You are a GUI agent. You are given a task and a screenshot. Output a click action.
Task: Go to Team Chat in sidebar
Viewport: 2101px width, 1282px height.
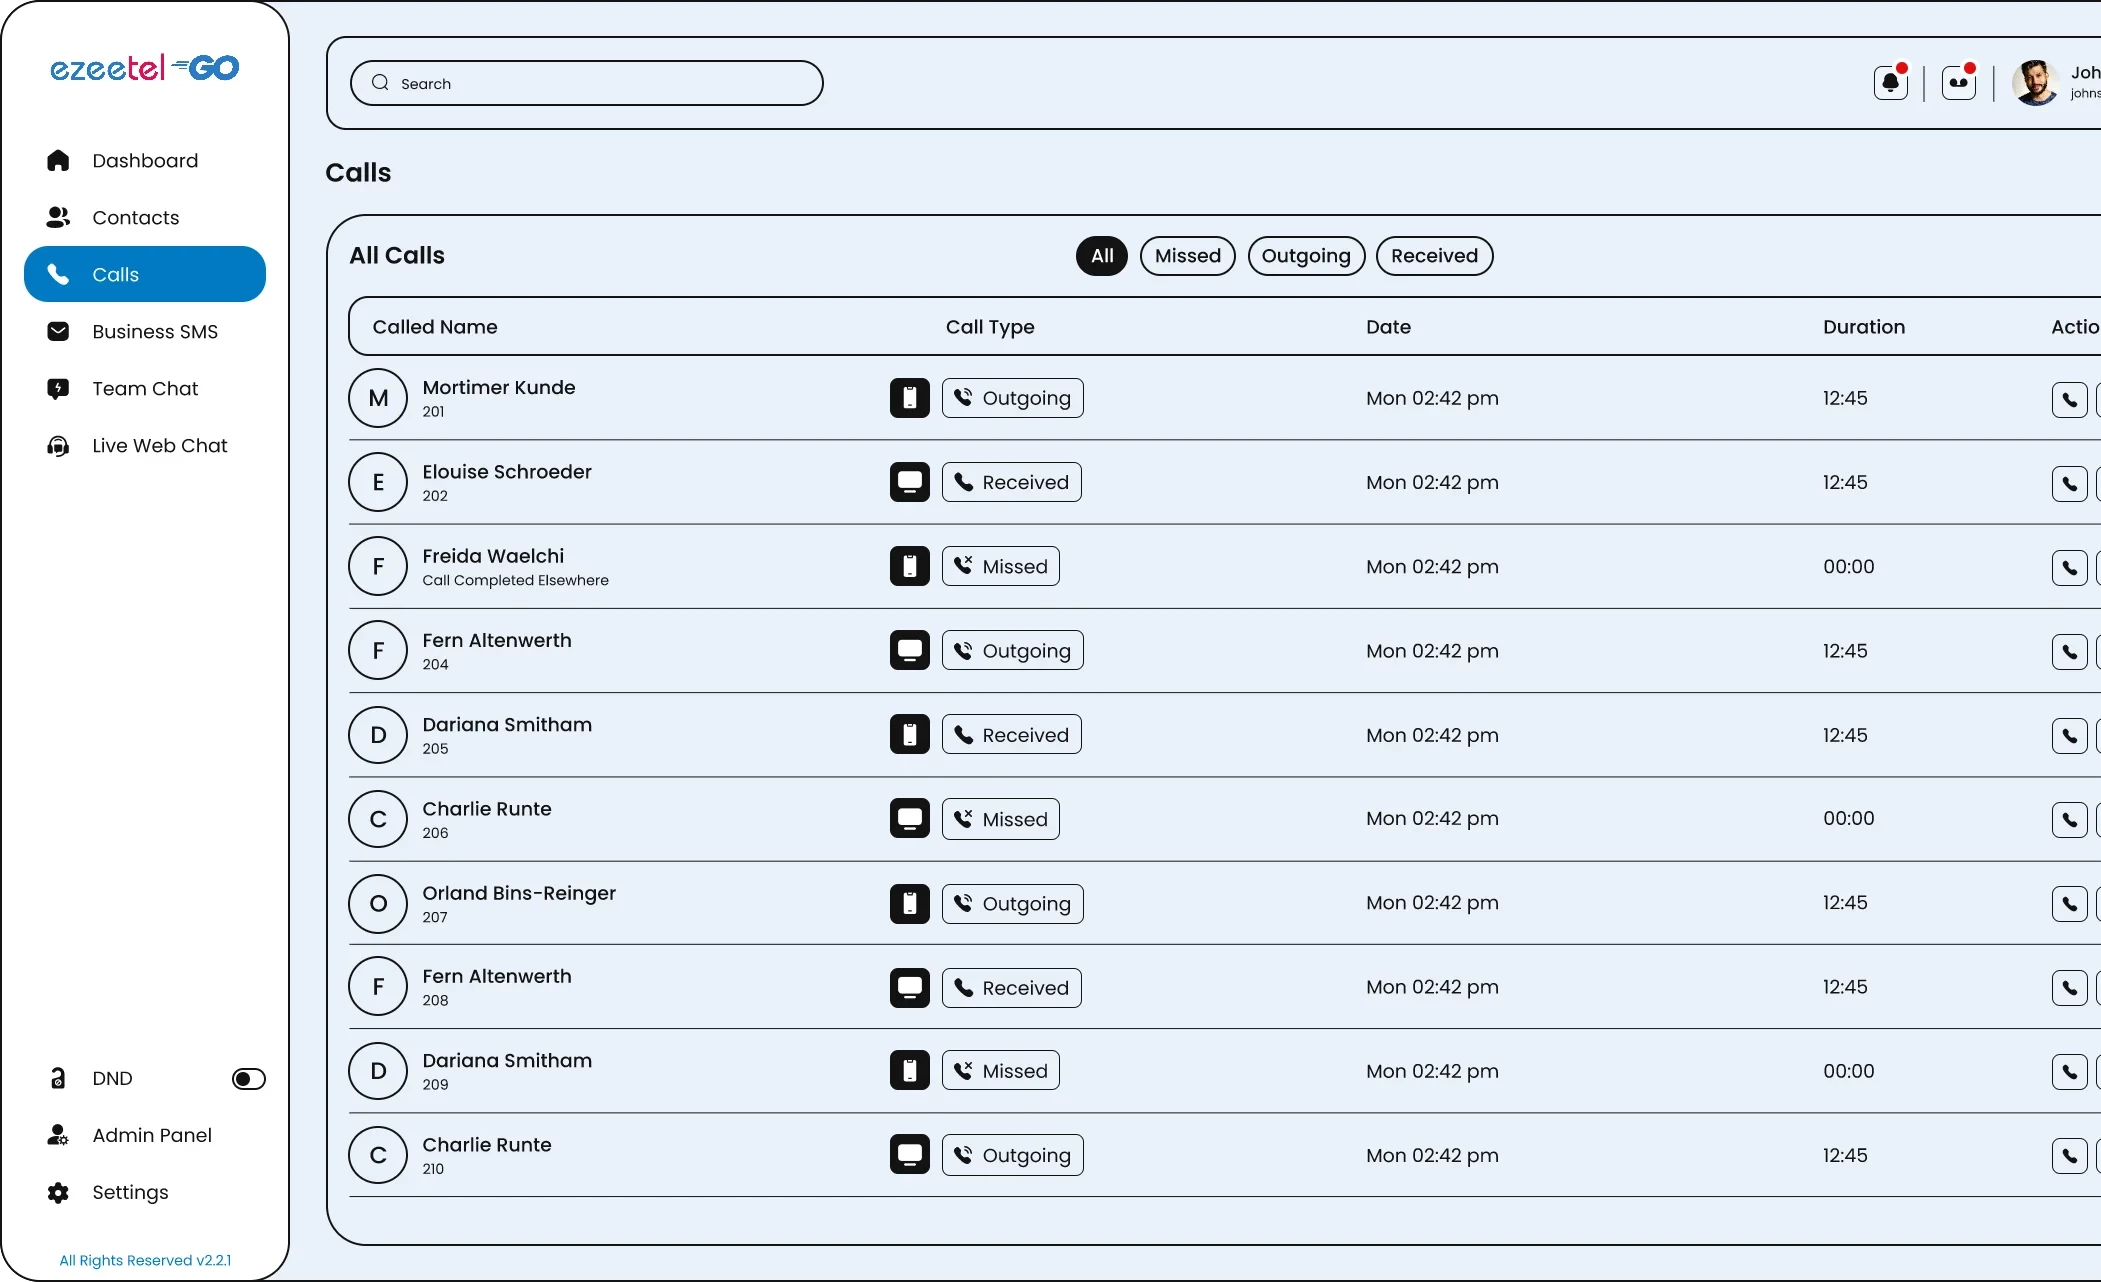click(145, 389)
